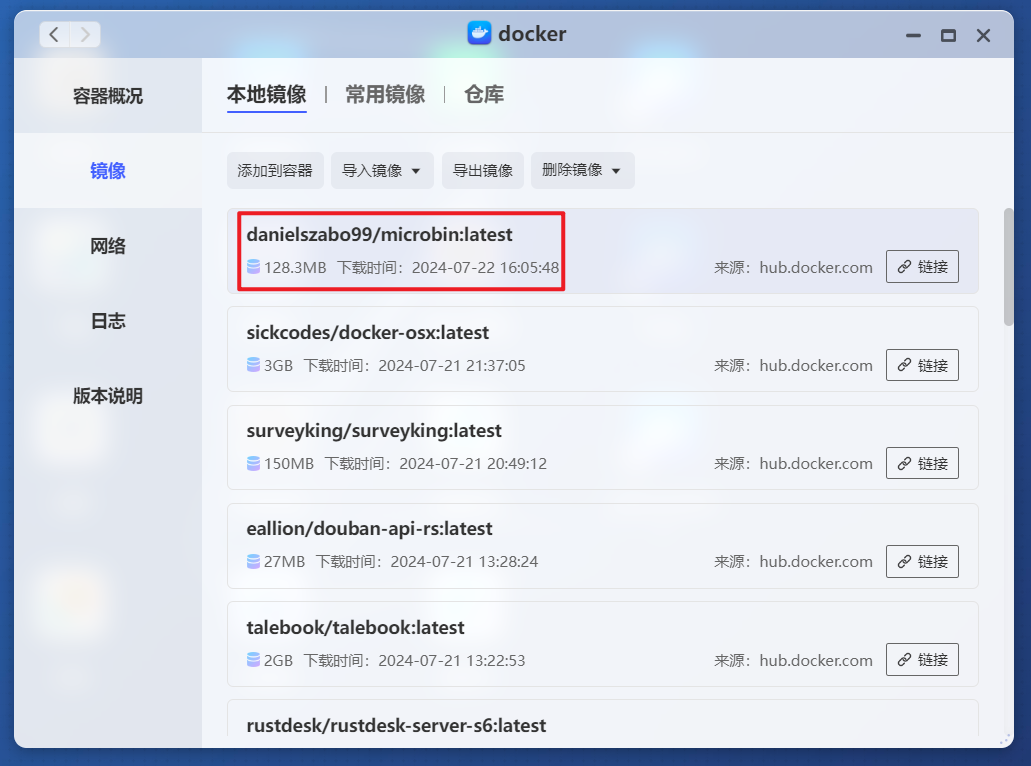
Task: Click 链接 for sickcodes/docker-osx
Action: (922, 365)
